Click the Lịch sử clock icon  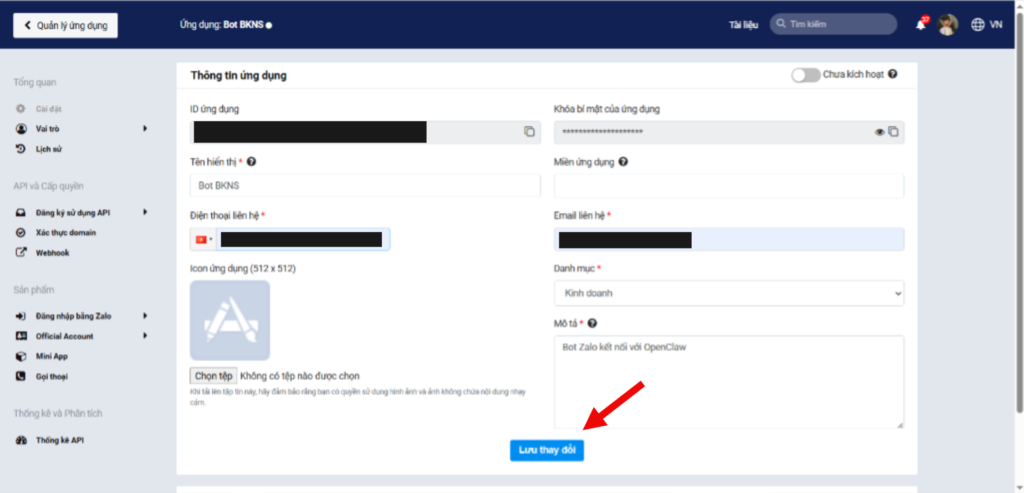[x=21, y=149]
